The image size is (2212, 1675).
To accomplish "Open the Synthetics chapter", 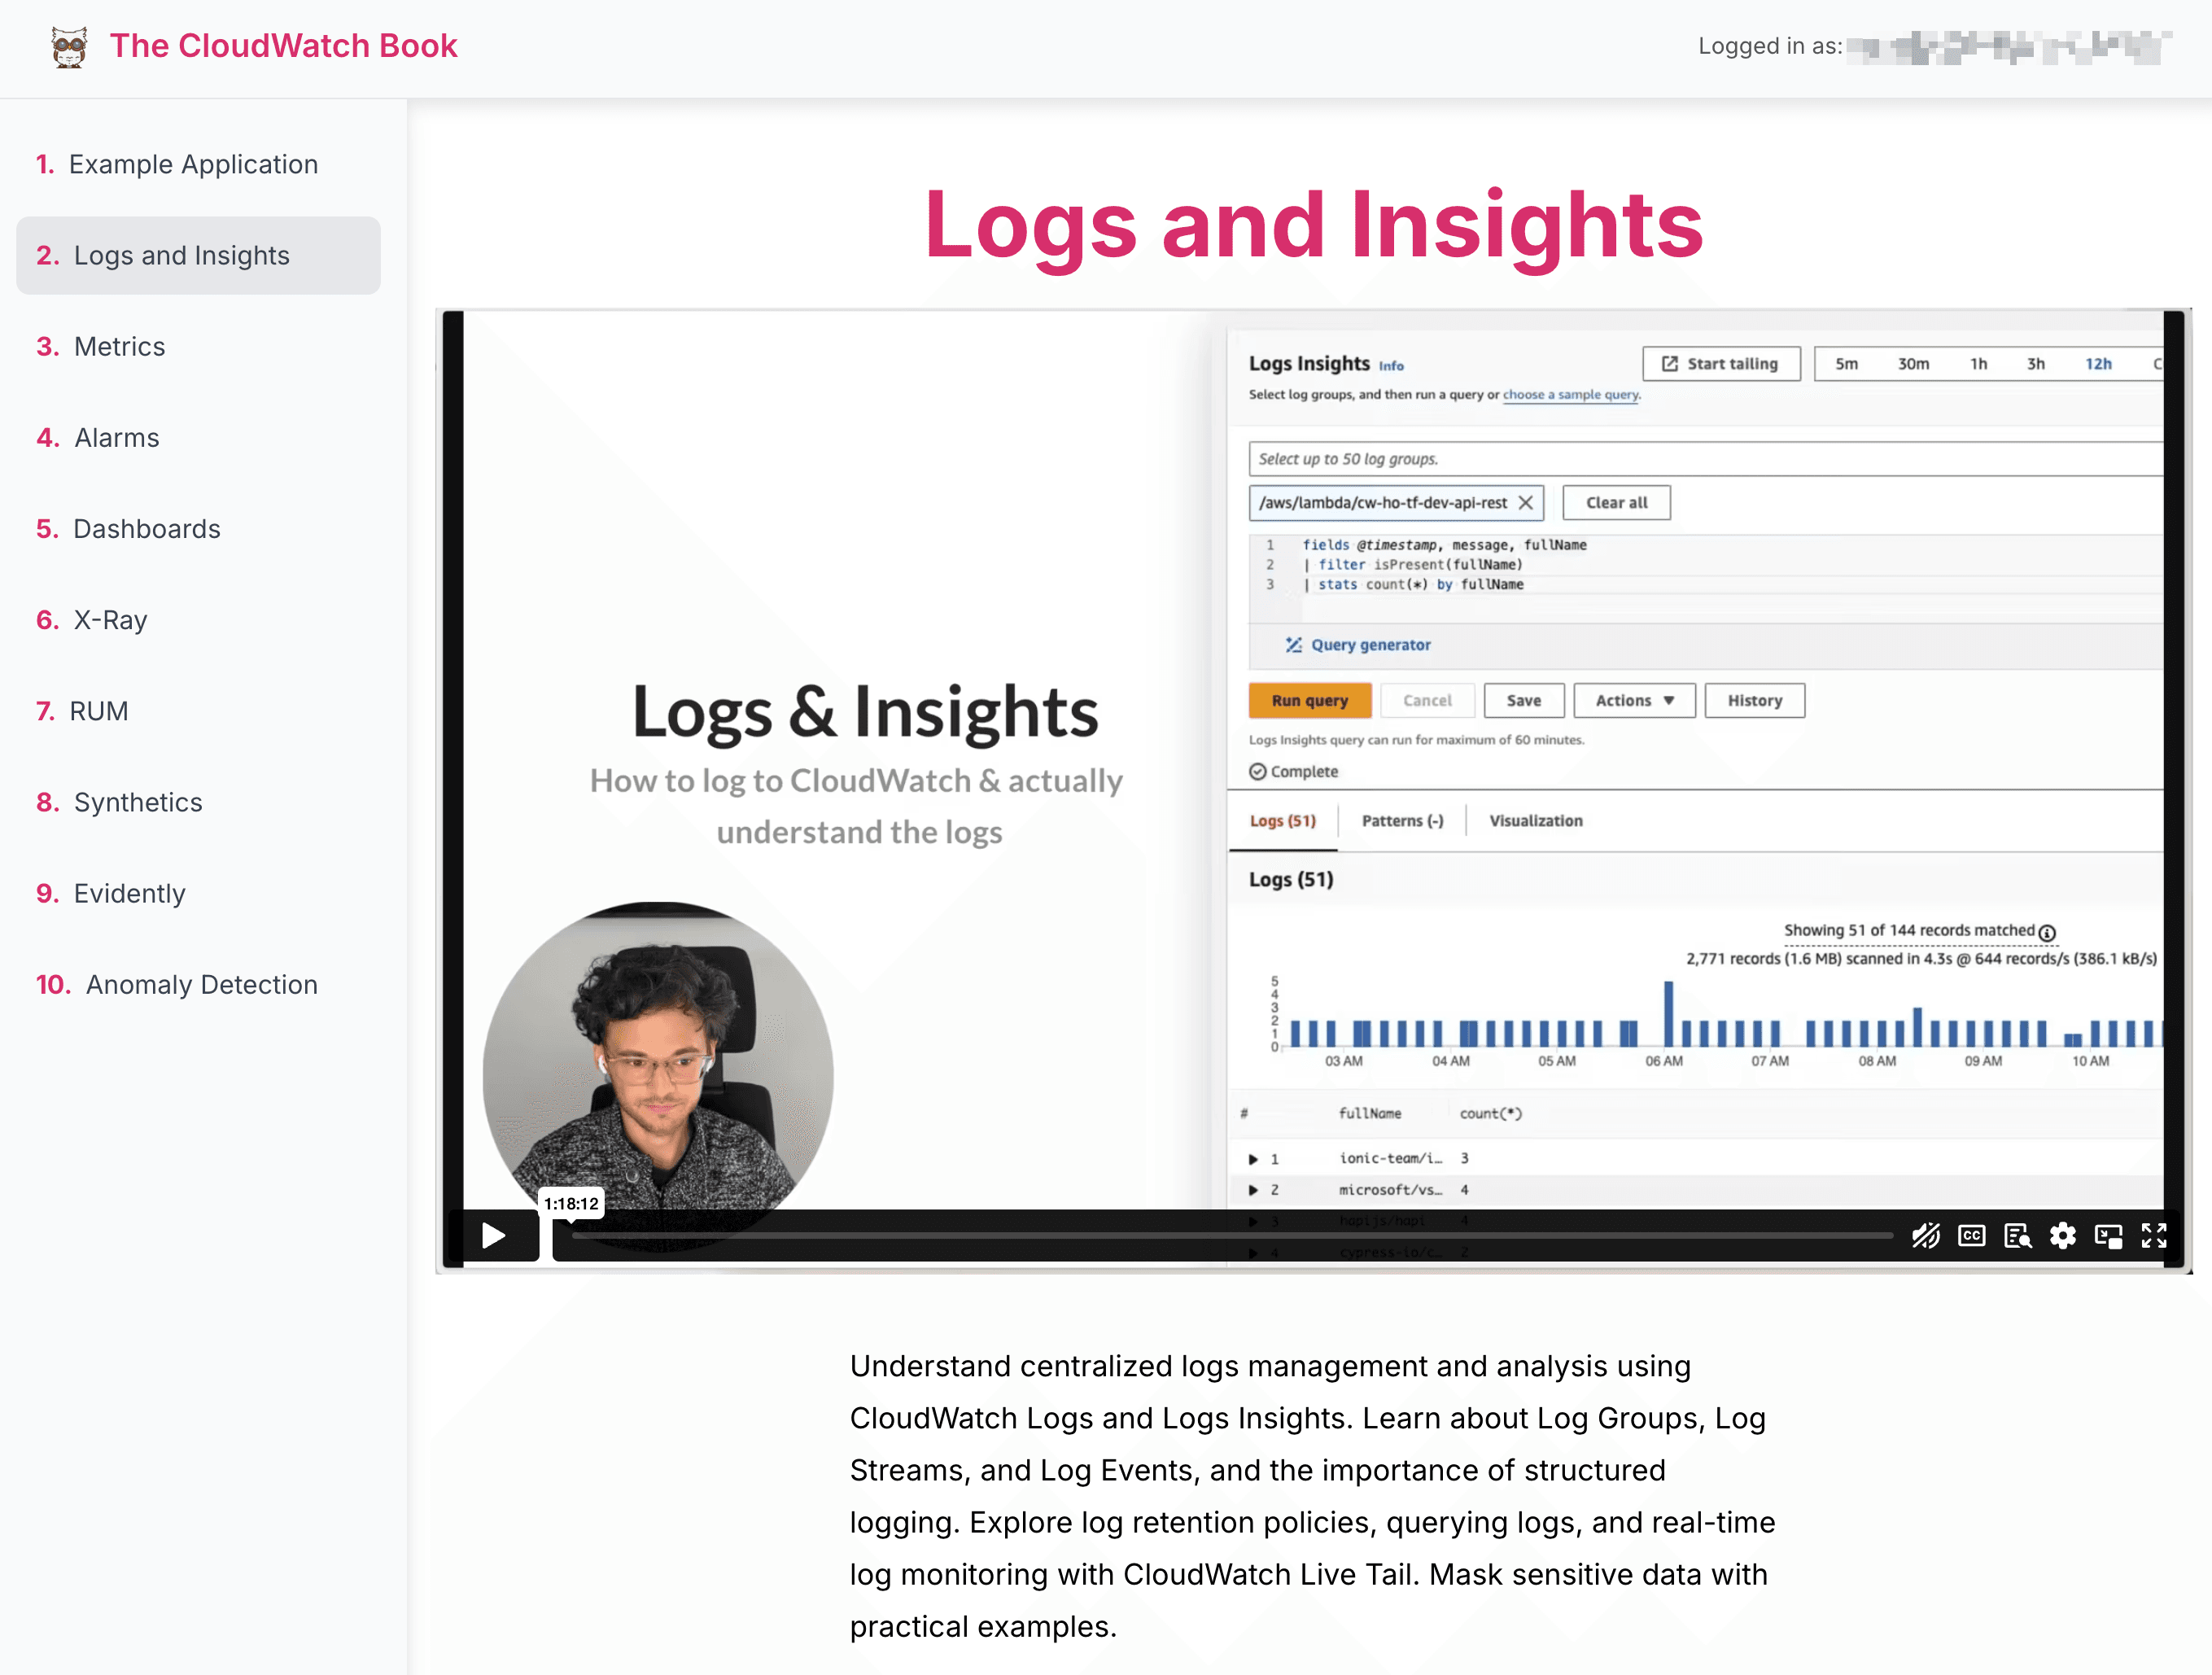I will click(198, 802).
